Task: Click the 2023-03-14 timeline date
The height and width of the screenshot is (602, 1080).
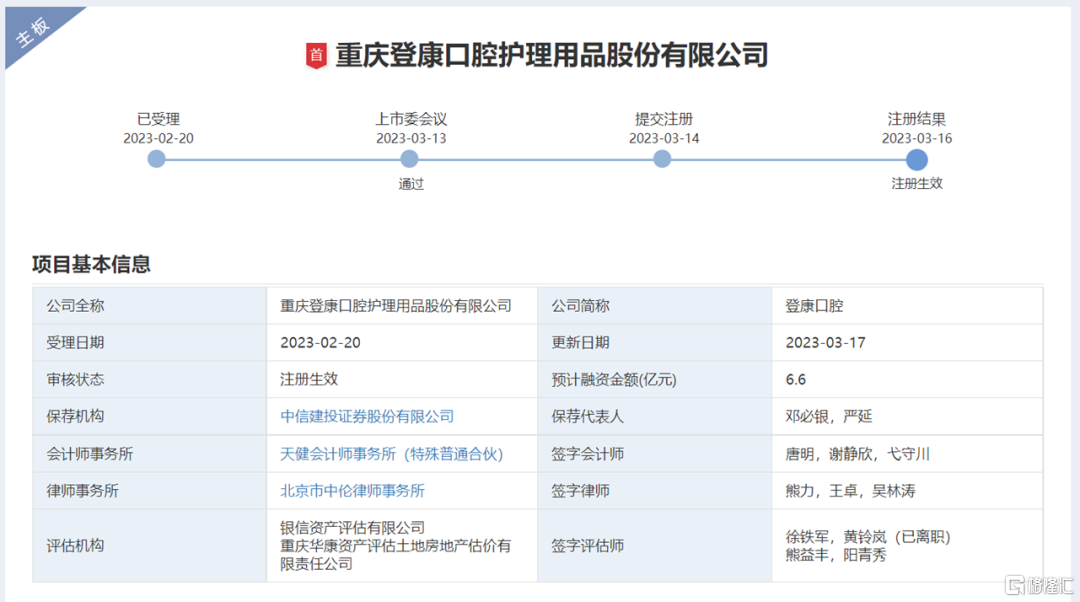Action: click(x=664, y=138)
